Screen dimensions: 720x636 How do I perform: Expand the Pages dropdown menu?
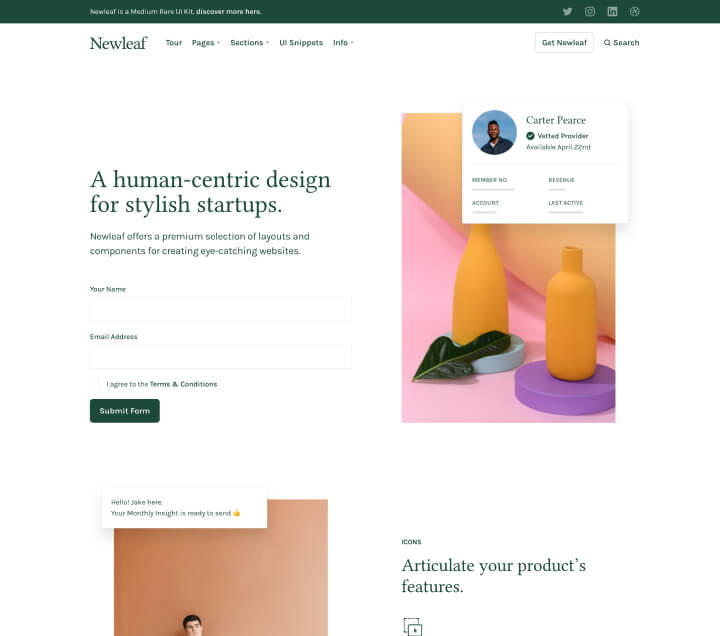206,43
